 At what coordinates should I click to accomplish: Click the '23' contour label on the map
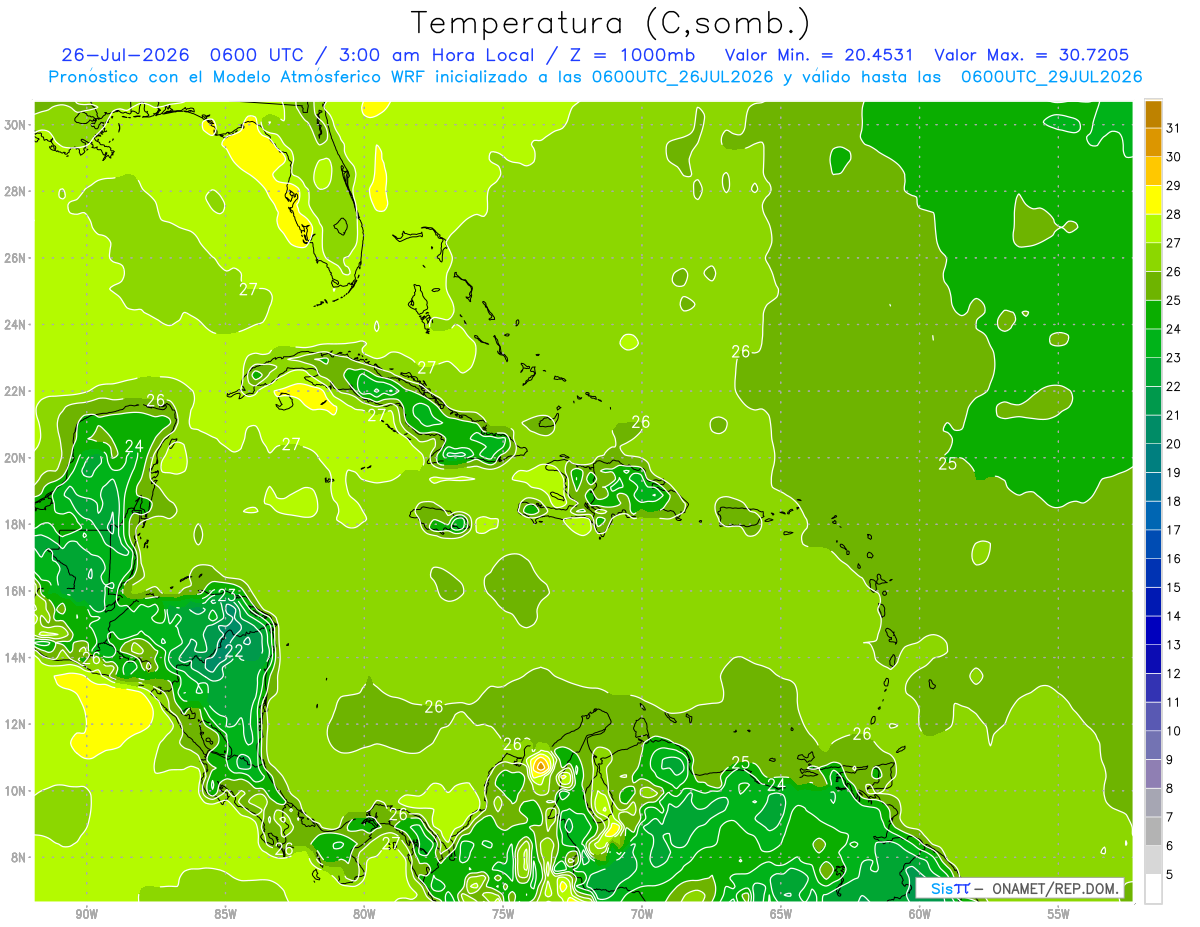coord(227,595)
